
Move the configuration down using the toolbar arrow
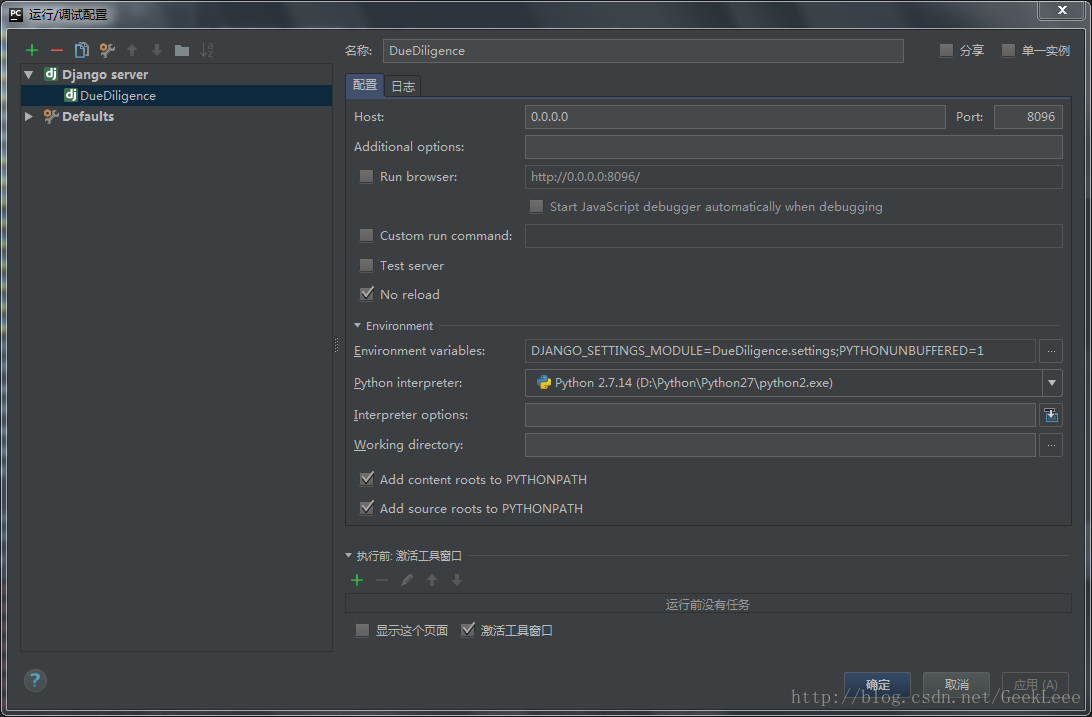pos(157,50)
